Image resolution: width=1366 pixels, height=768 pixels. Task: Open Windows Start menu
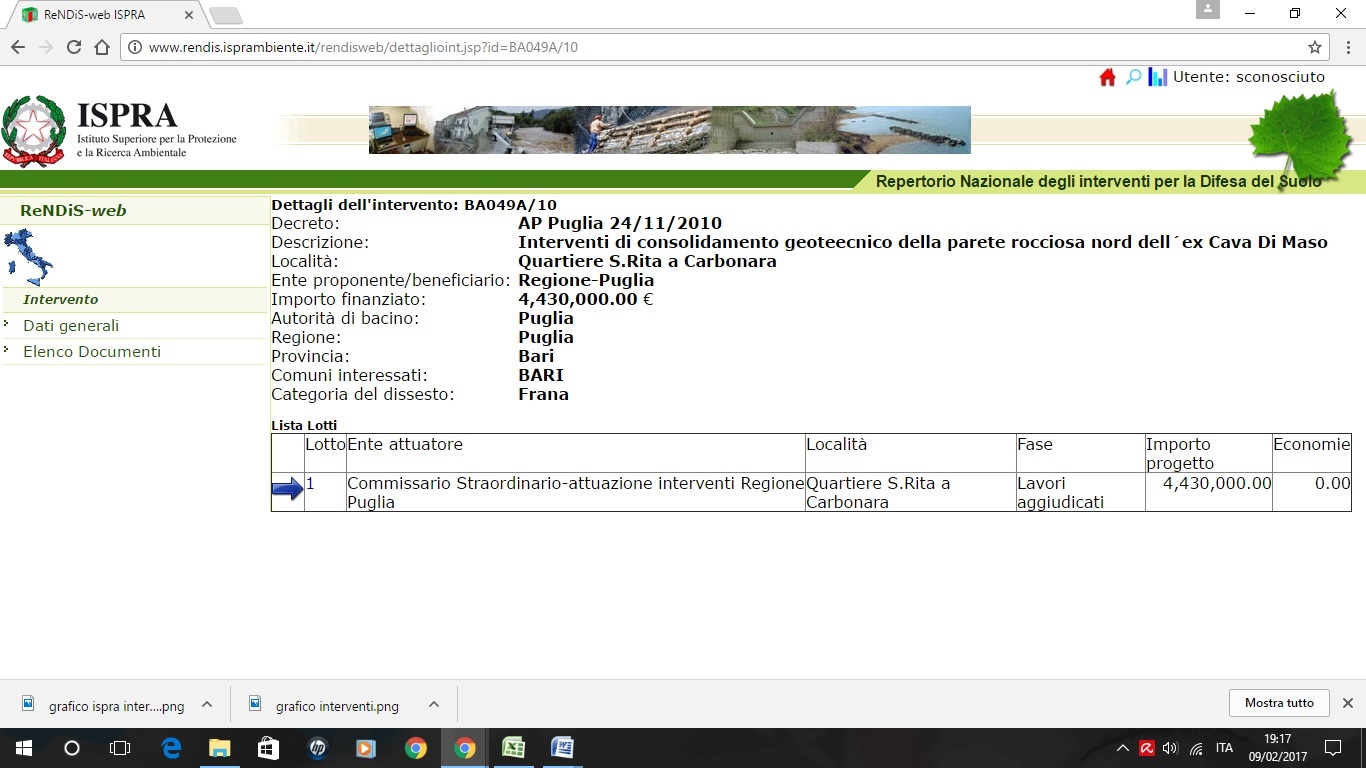[x=24, y=748]
